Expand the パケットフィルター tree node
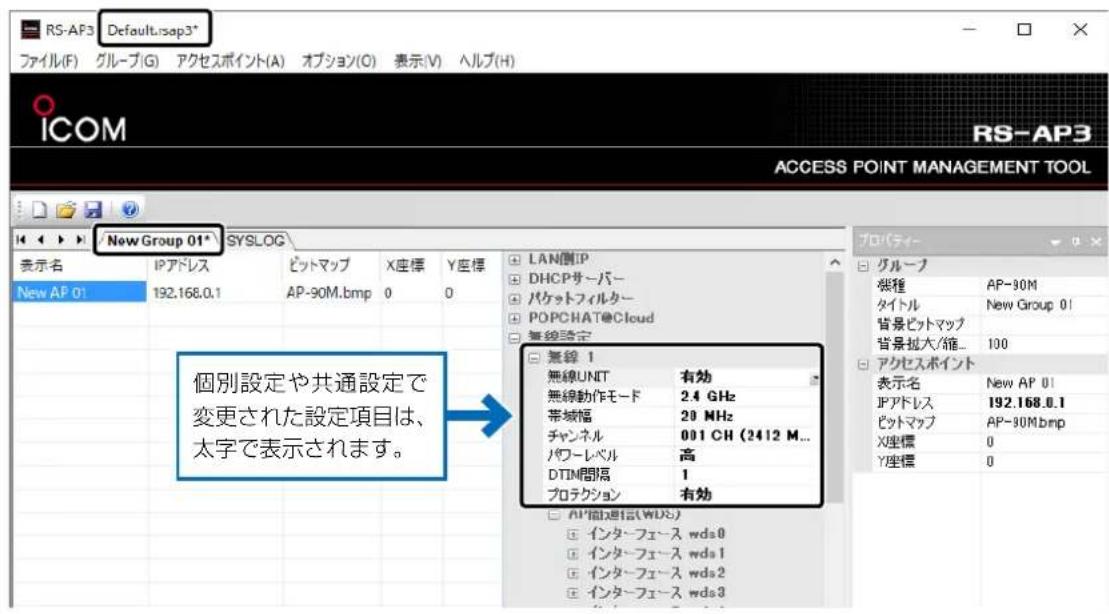 (514, 299)
